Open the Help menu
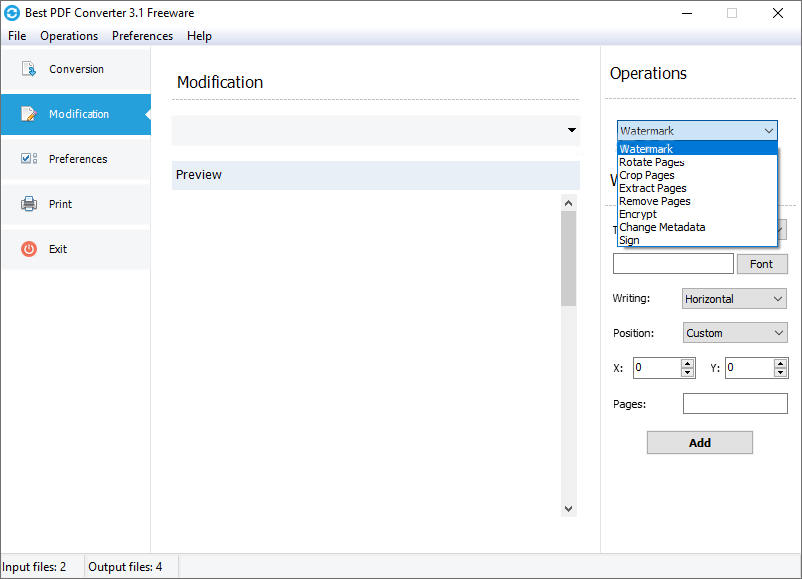 (199, 36)
